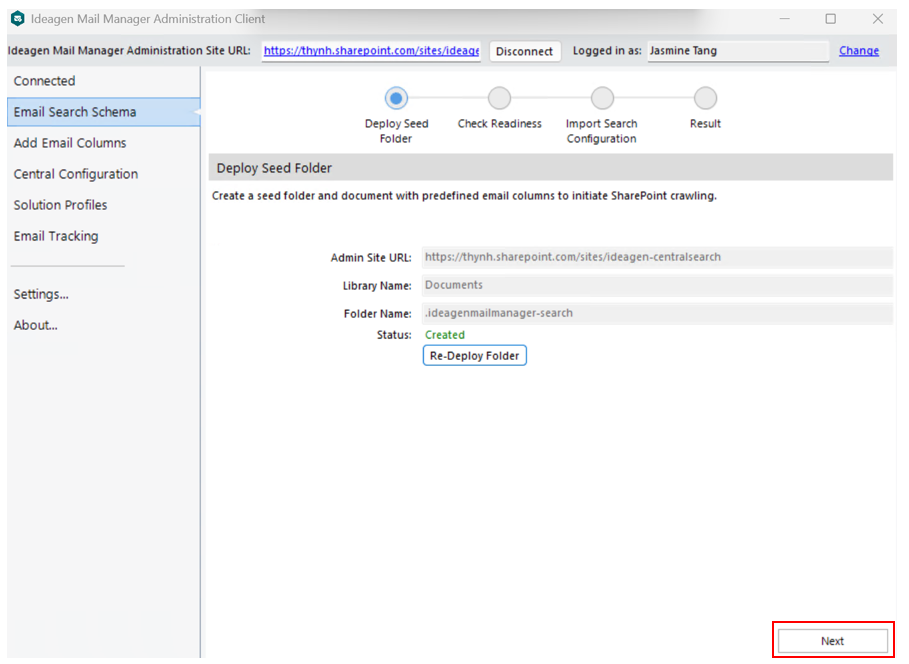Open Settings... in sidebar
This screenshot has width=909, height=664.
click(x=41, y=295)
